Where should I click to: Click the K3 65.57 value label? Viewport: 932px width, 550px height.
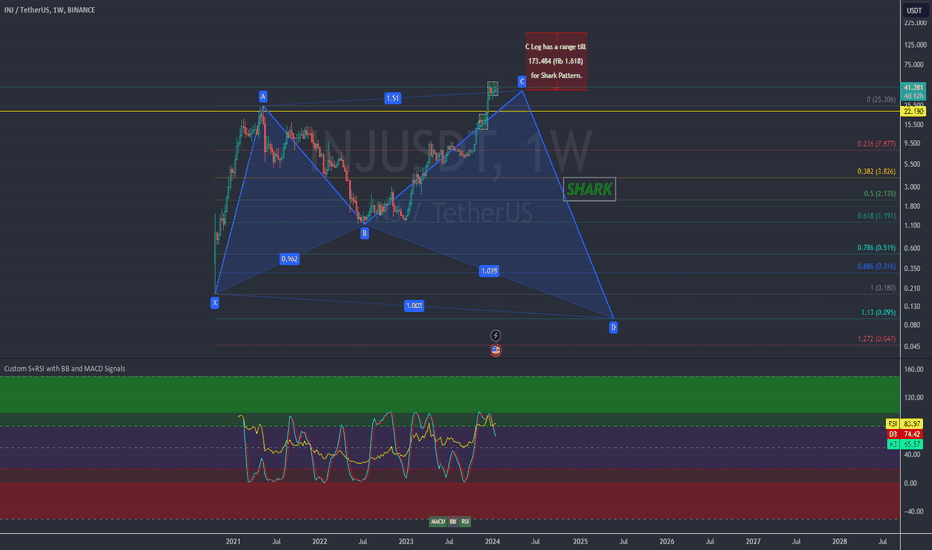pos(905,444)
